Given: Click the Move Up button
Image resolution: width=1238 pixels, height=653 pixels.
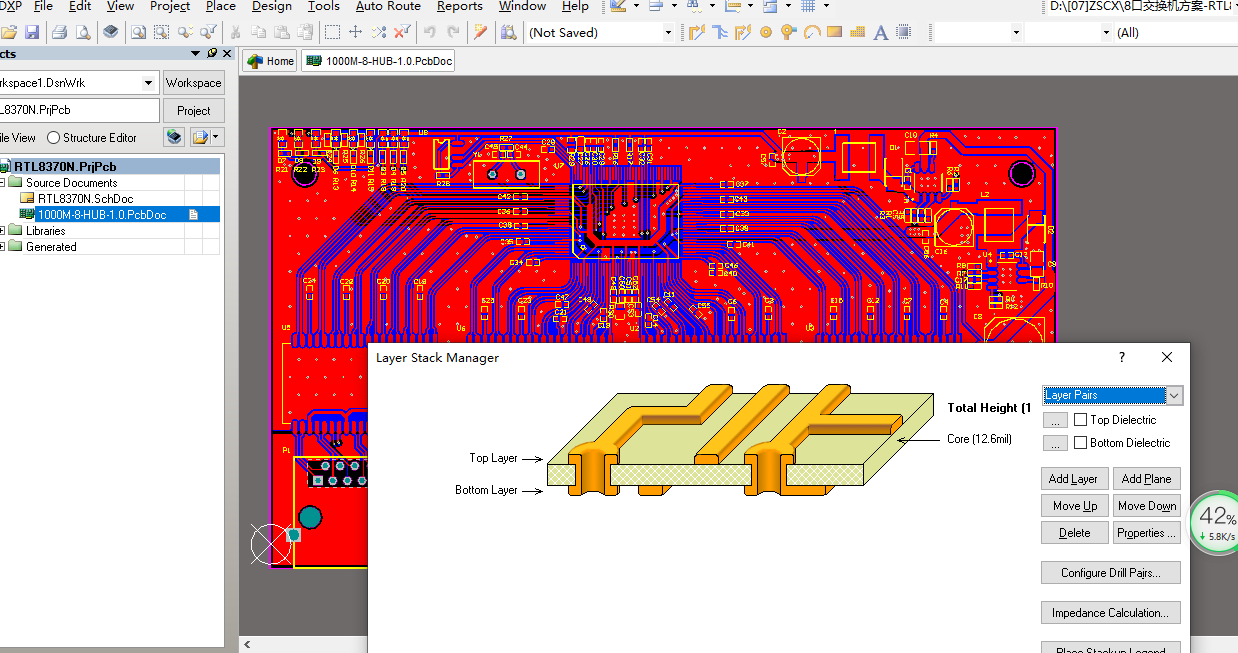Looking at the screenshot, I should pyautogui.click(x=1075, y=506).
